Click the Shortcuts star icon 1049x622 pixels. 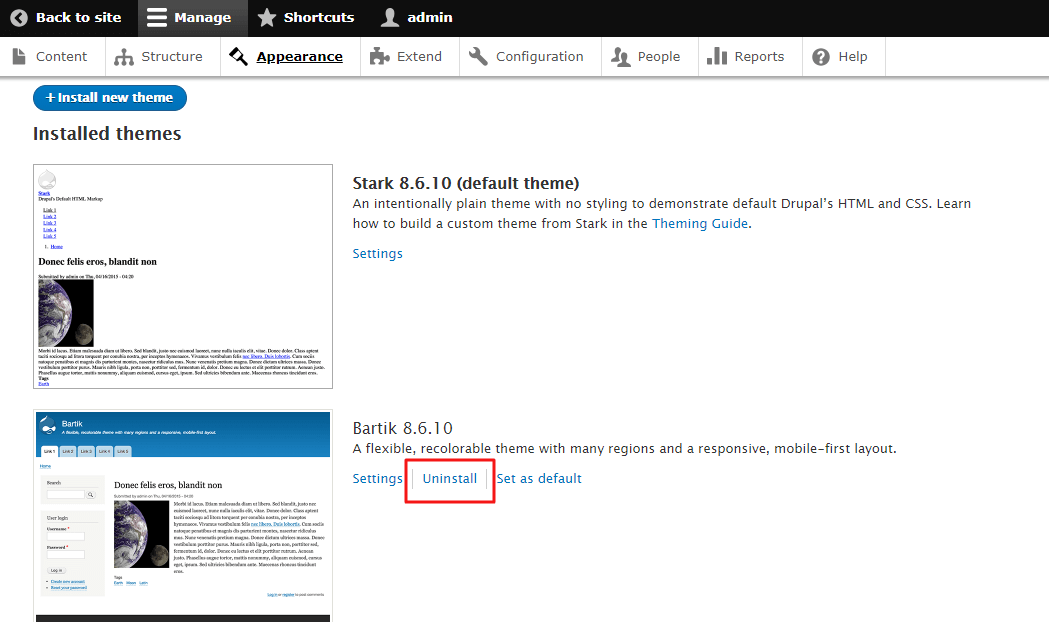[266, 18]
